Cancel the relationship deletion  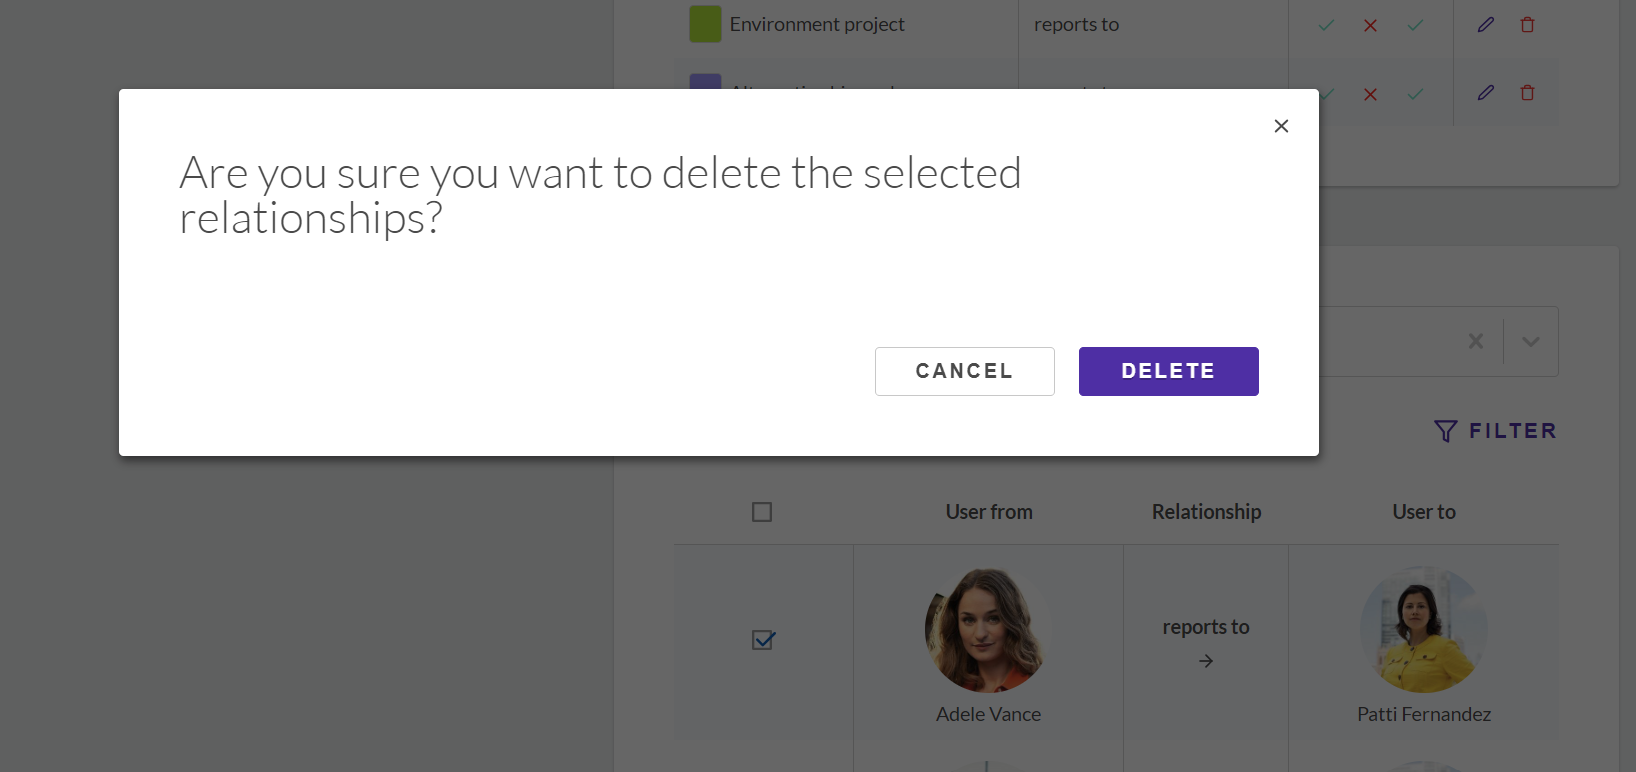[x=964, y=371]
